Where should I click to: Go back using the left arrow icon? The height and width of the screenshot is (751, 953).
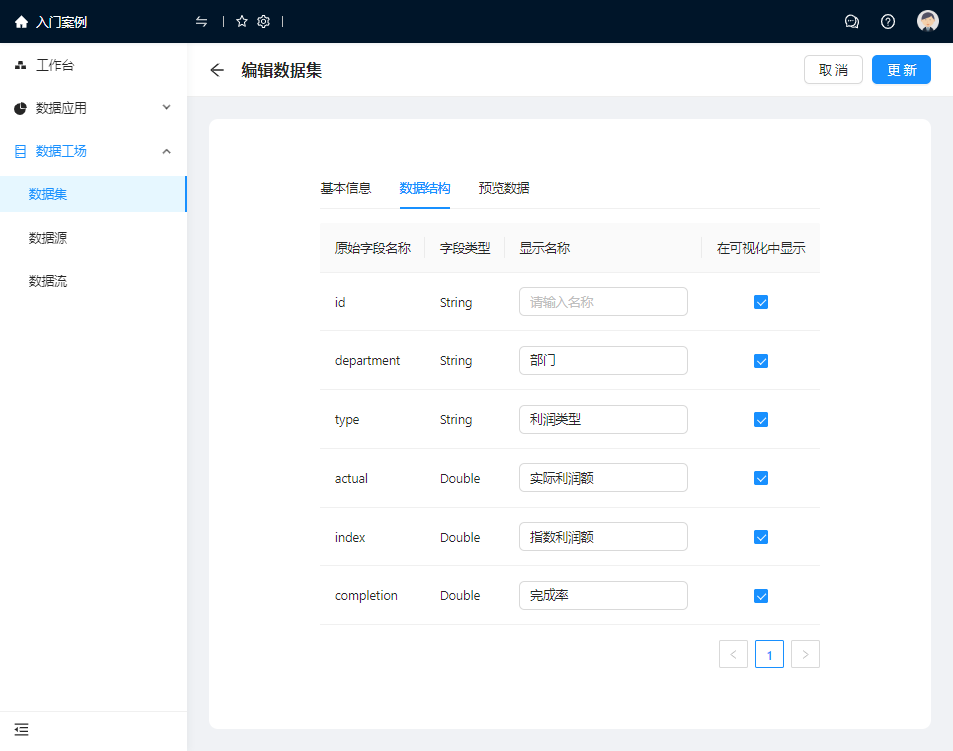217,70
